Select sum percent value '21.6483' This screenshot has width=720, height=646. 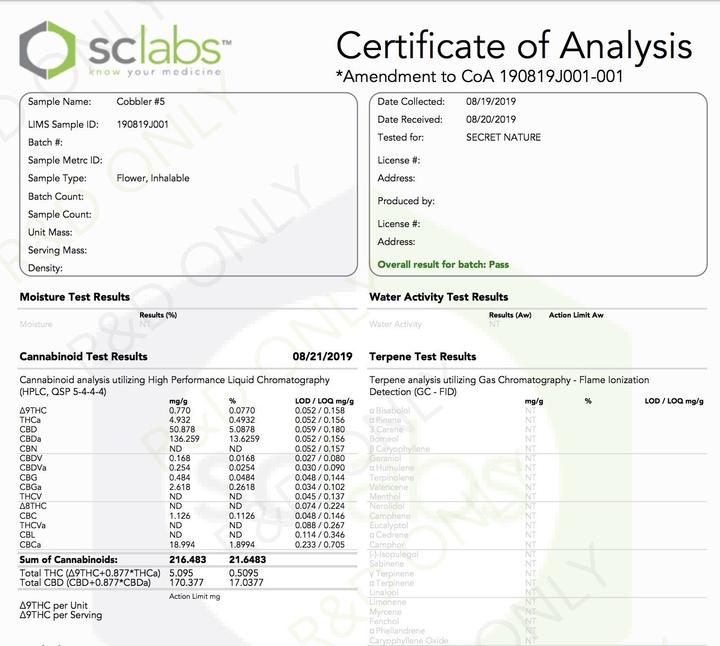pos(248,560)
